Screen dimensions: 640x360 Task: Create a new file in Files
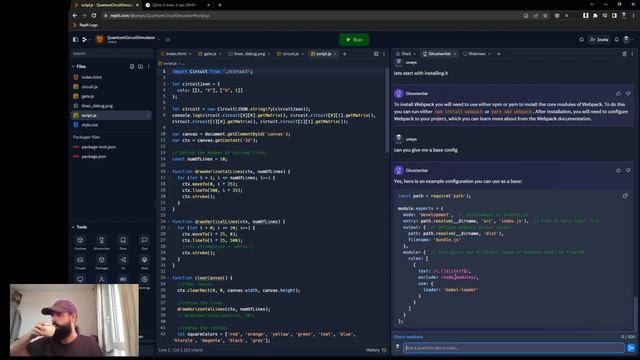[x=132, y=66]
